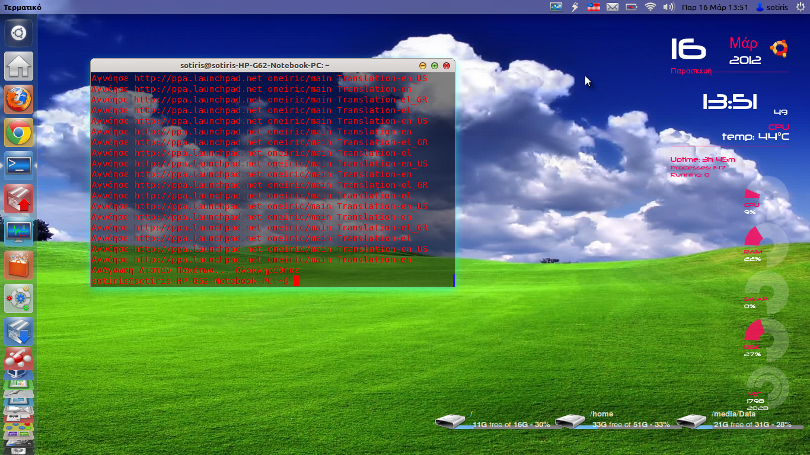Open Ubuntu Software Center shopping bag icon
Image resolution: width=810 pixels, height=455 pixels.
click(19, 265)
